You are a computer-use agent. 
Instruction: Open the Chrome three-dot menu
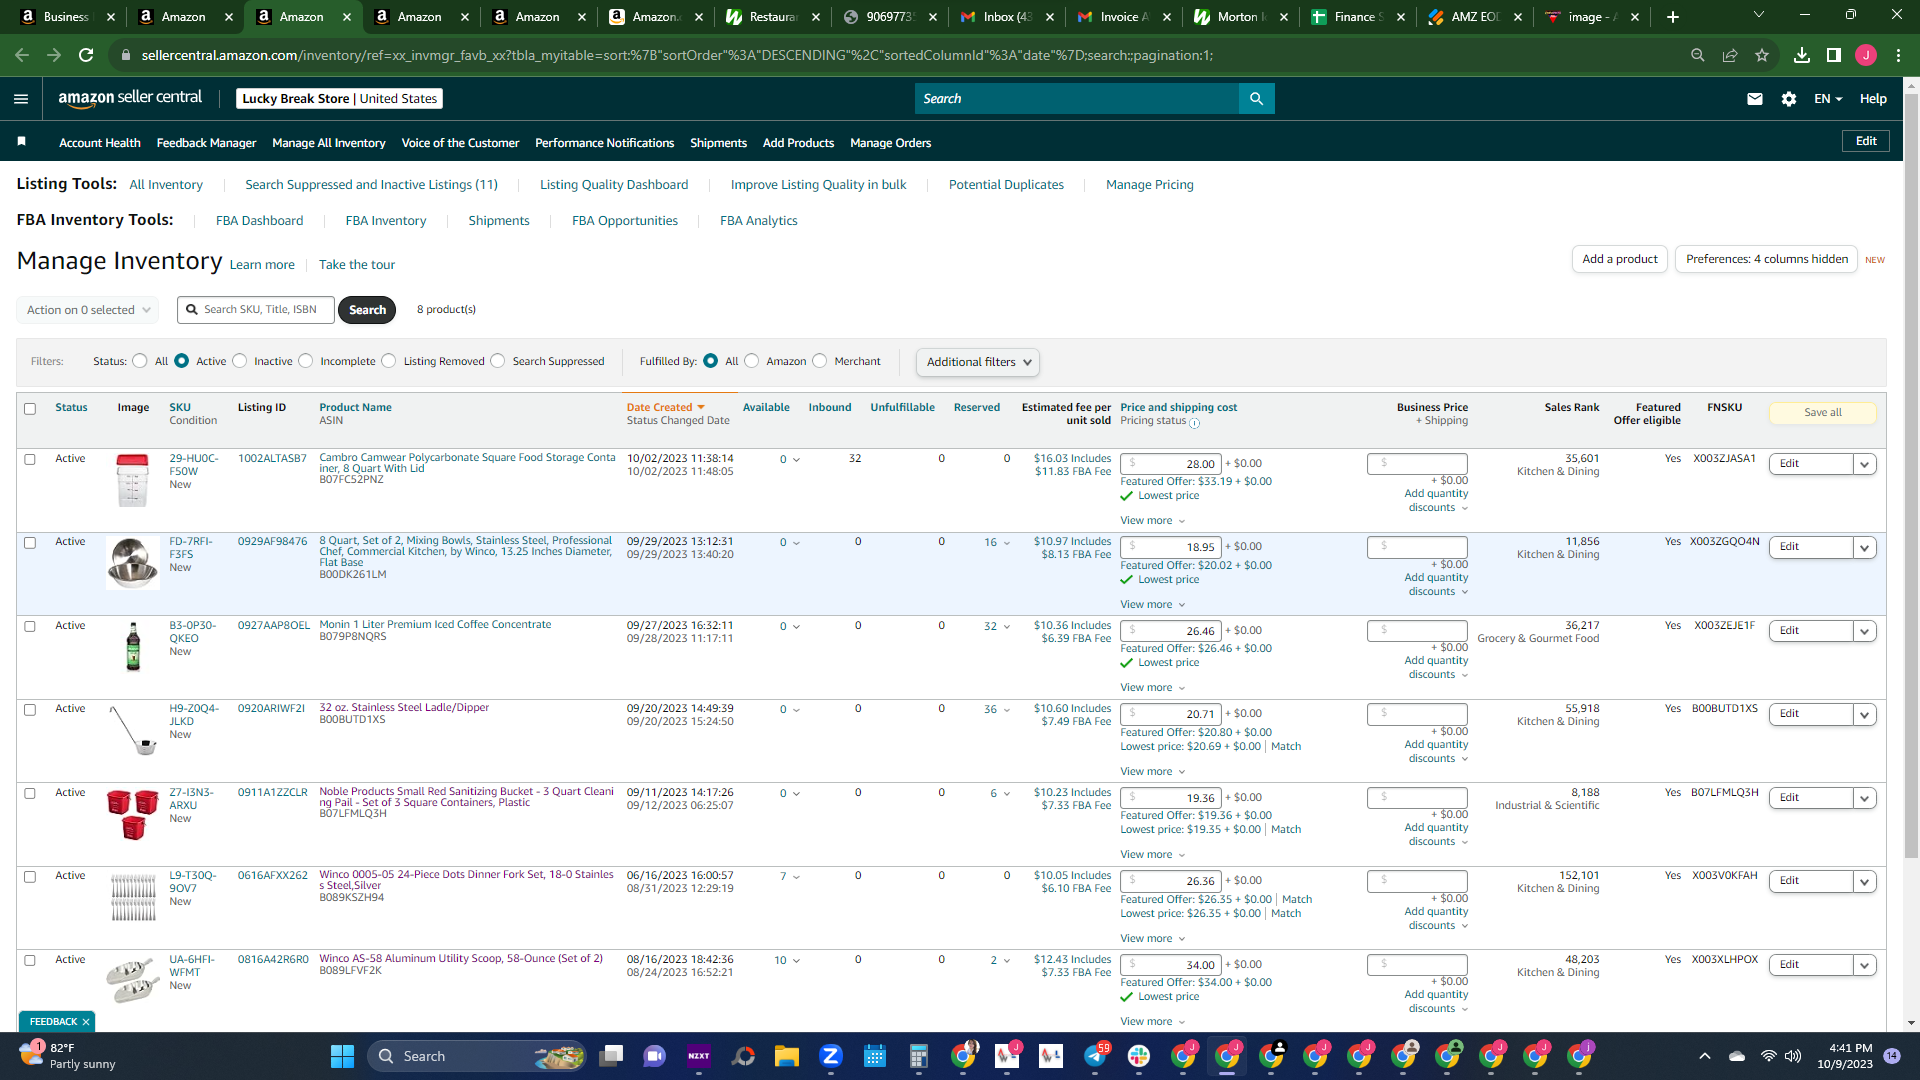click(1898, 55)
